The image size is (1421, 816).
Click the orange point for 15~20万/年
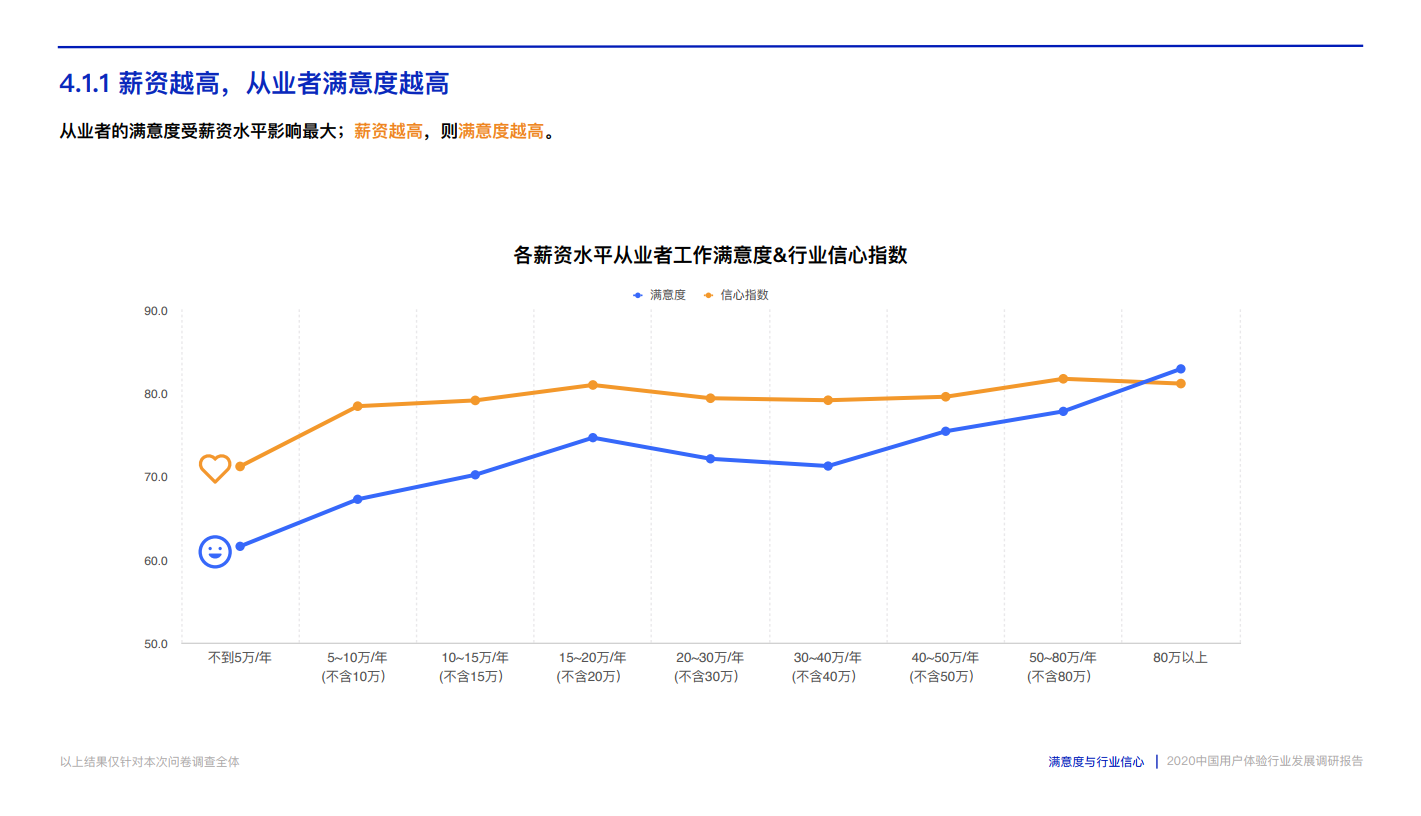593,385
